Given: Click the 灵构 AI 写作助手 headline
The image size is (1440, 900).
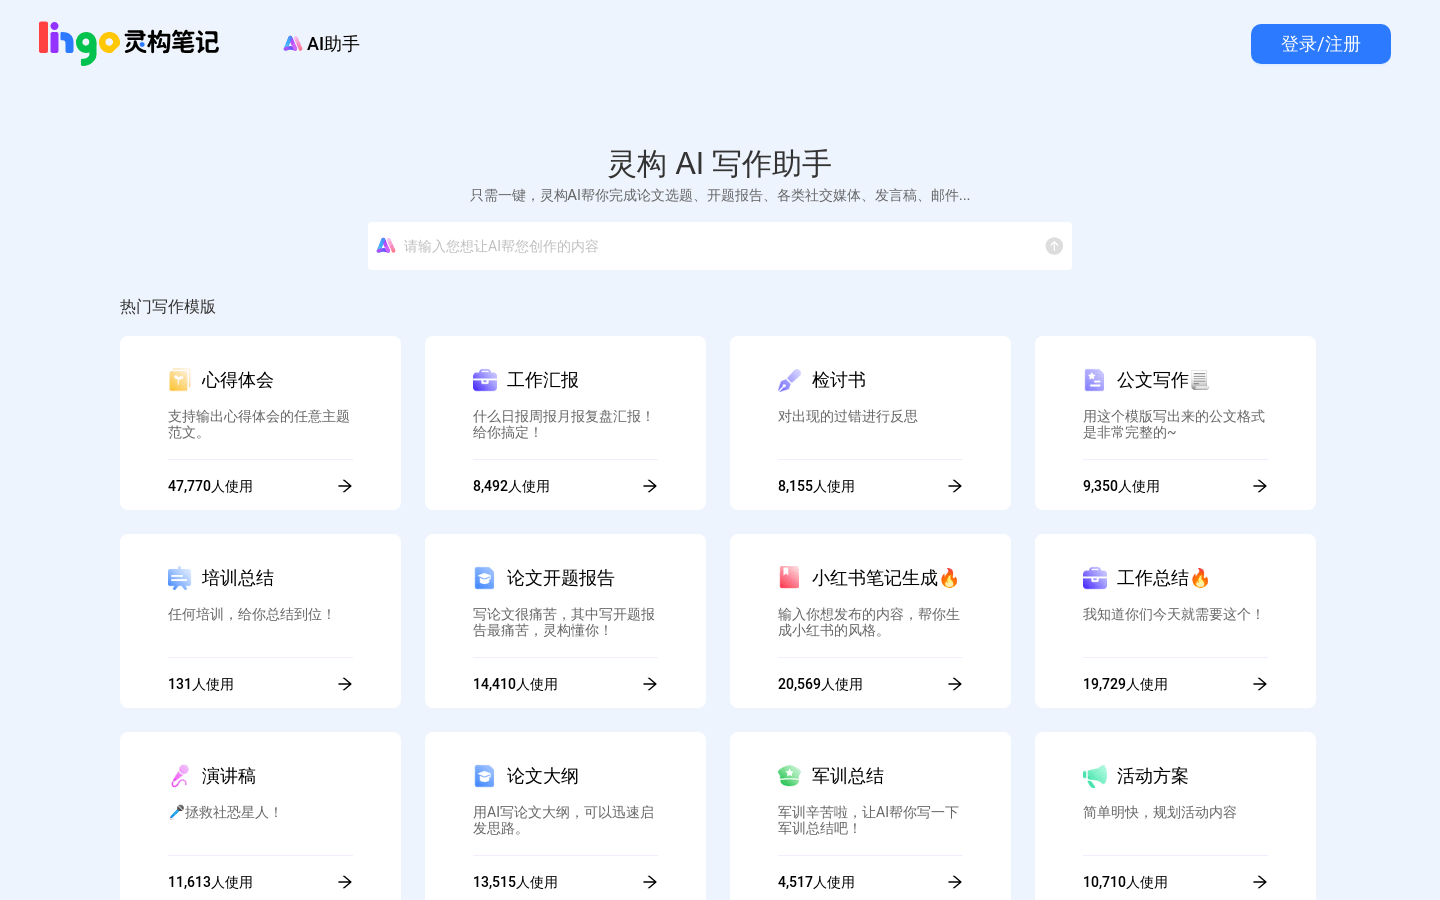Looking at the screenshot, I should 720,163.
